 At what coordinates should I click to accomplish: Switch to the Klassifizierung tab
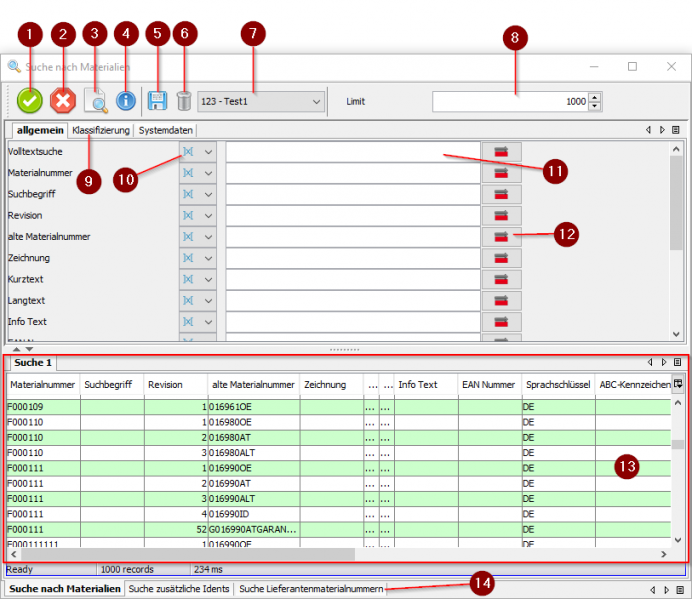pyautogui.click(x=101, y=131)
